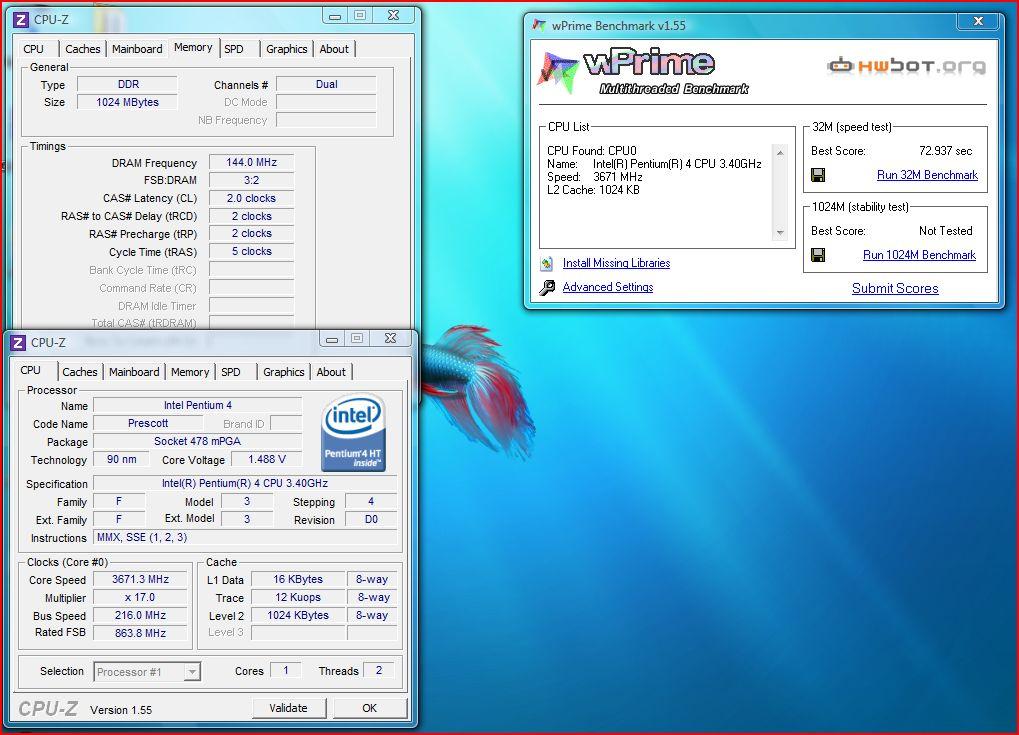Image resolution: width=1019 pixels, height=735 pixels.
Task: Click Threads value 2
Action: [x=379, y=670]
